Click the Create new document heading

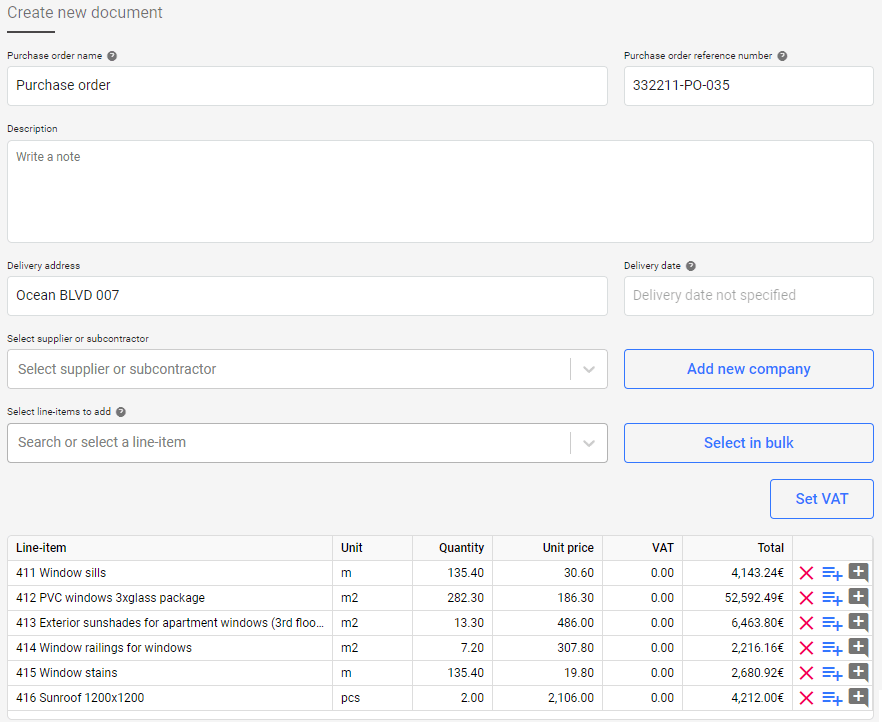pos(84,12)
